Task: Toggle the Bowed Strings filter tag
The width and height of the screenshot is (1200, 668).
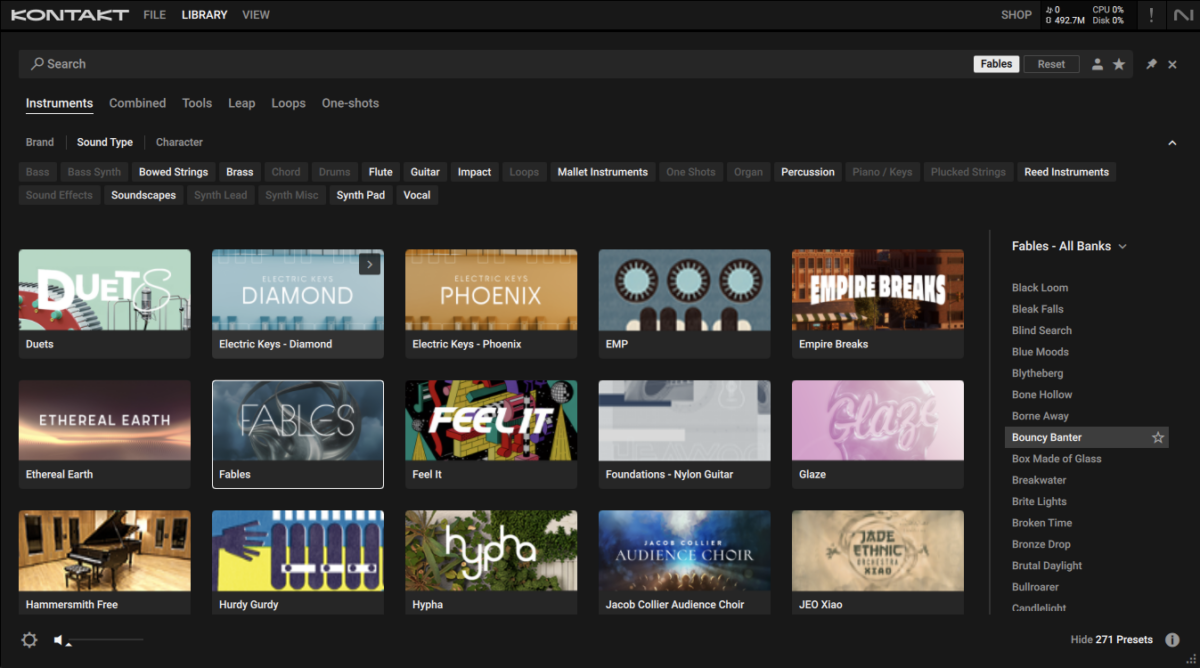Action: coord(174,172)
